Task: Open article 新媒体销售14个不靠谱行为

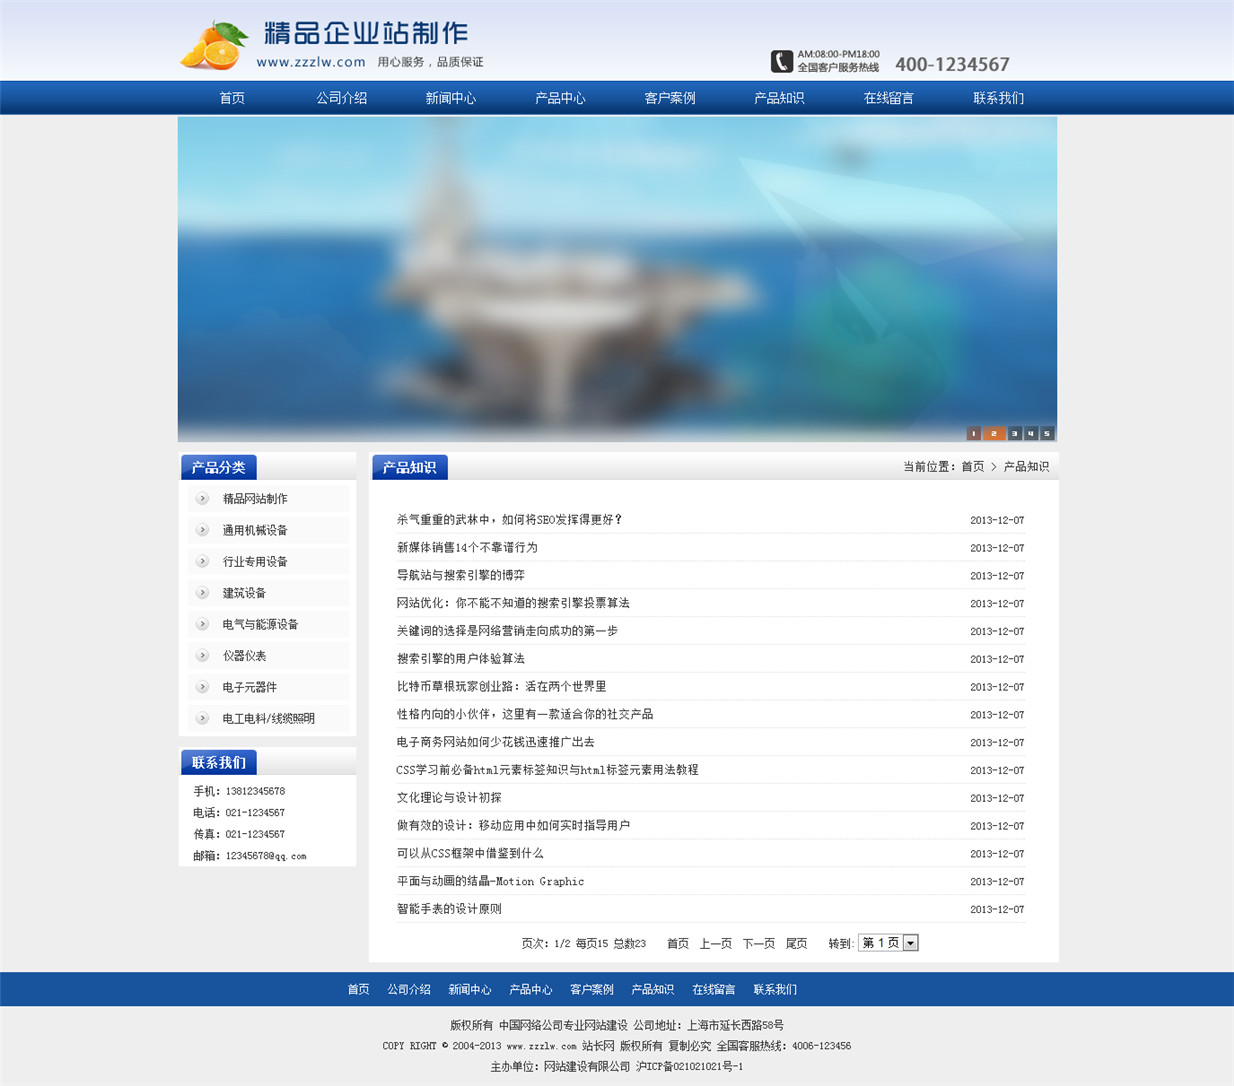Action: point(467,548)
